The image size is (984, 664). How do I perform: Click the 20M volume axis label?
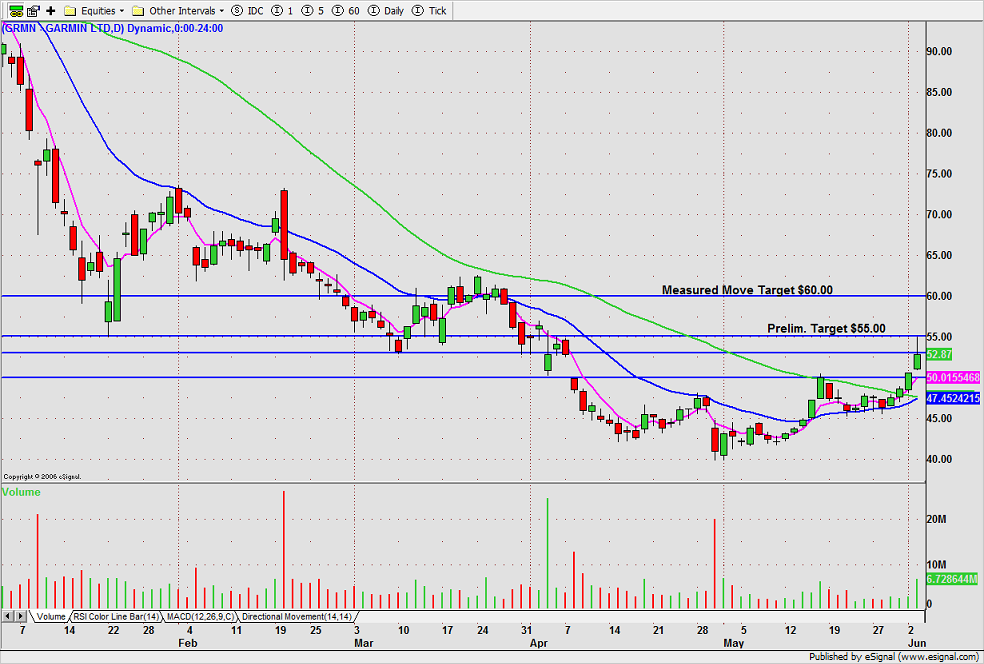click(936, 520)
